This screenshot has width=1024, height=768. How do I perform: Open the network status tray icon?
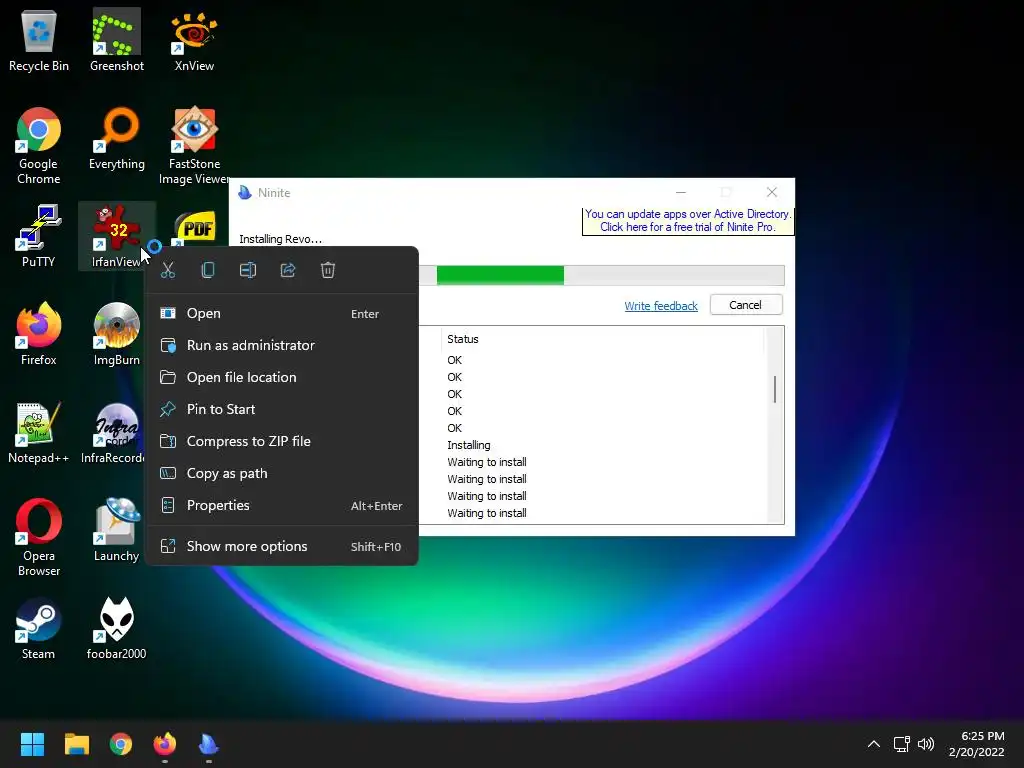902,744
